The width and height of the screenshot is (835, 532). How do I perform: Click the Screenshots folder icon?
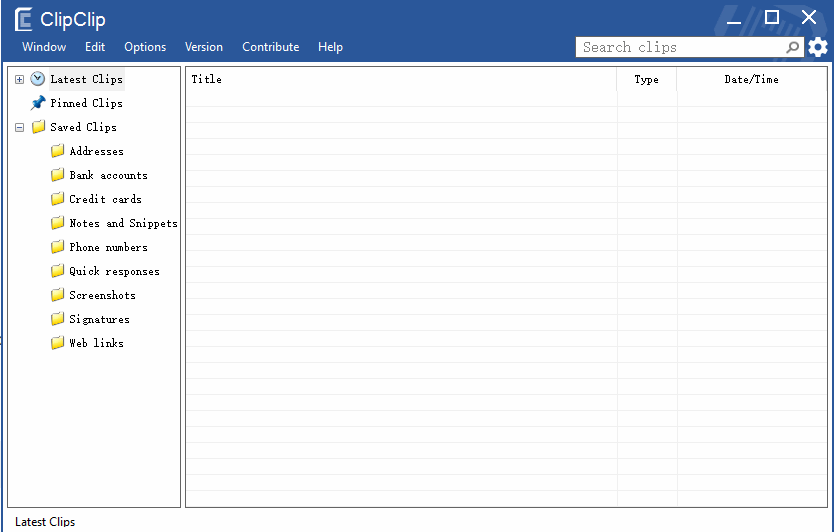58,295
